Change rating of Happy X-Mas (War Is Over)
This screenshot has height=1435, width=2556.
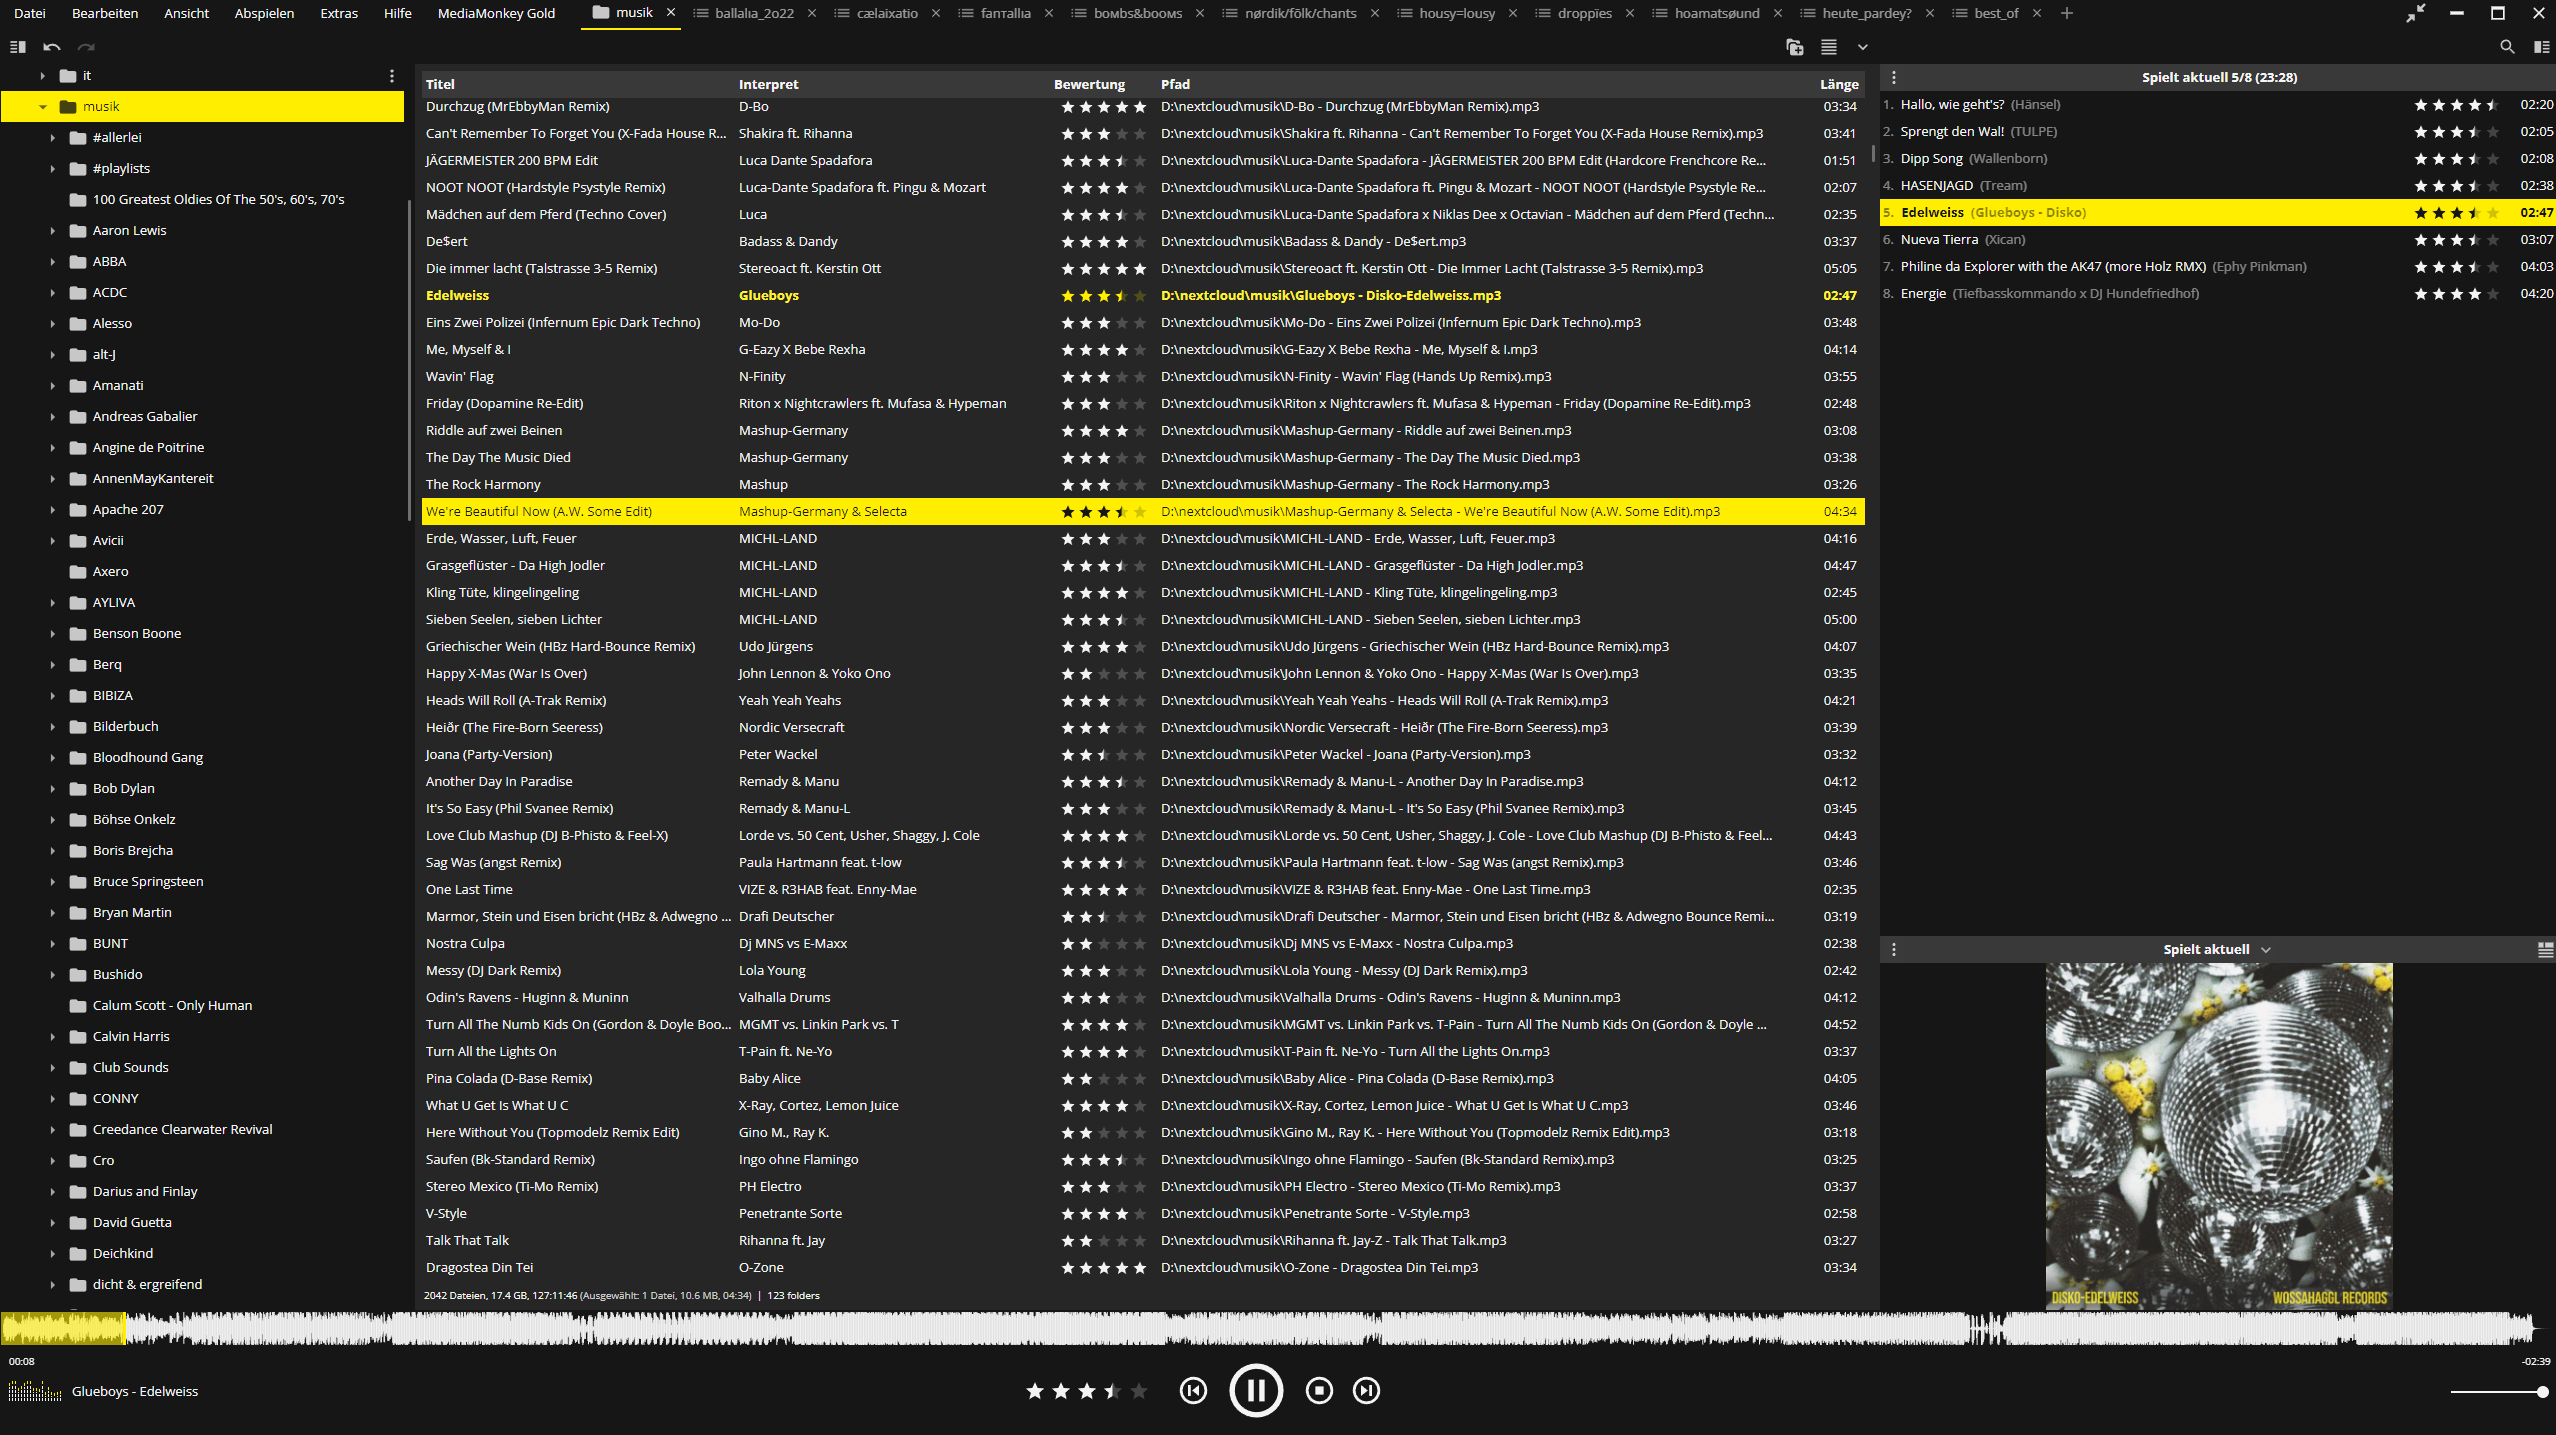pyautogui.click(x=1103, y=674)
